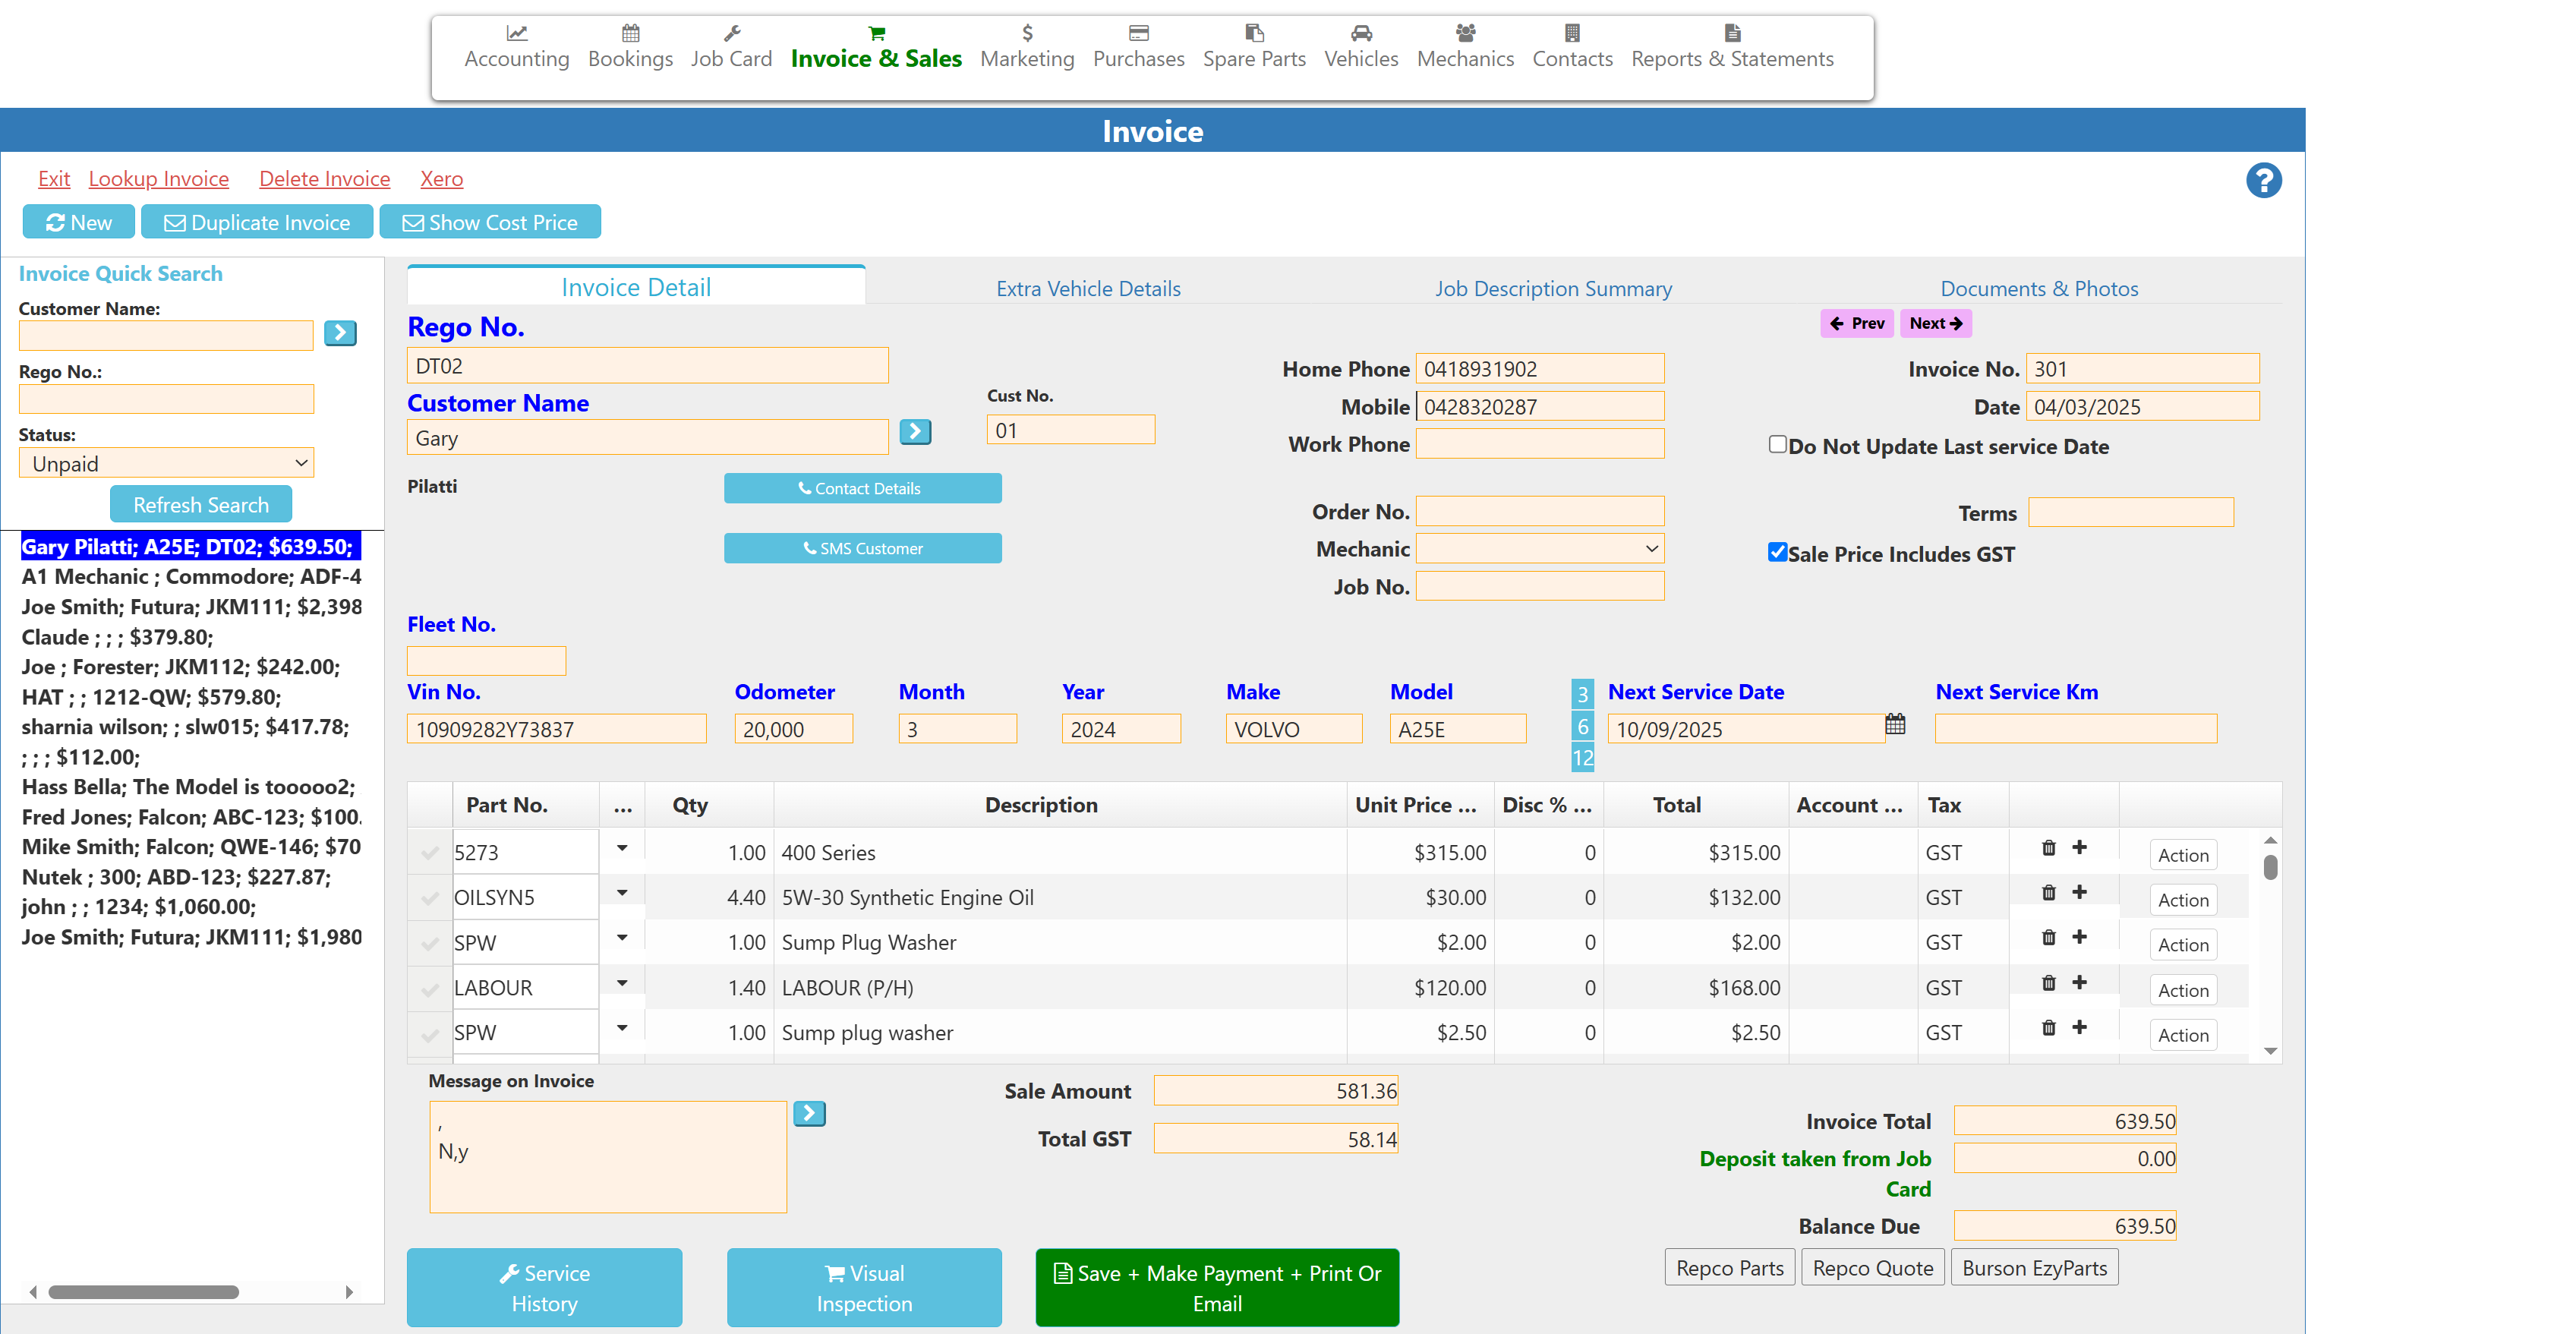2576x1334 pixels.
Task: Delete the 400 Series line item
Action: tap(2049, 847)
